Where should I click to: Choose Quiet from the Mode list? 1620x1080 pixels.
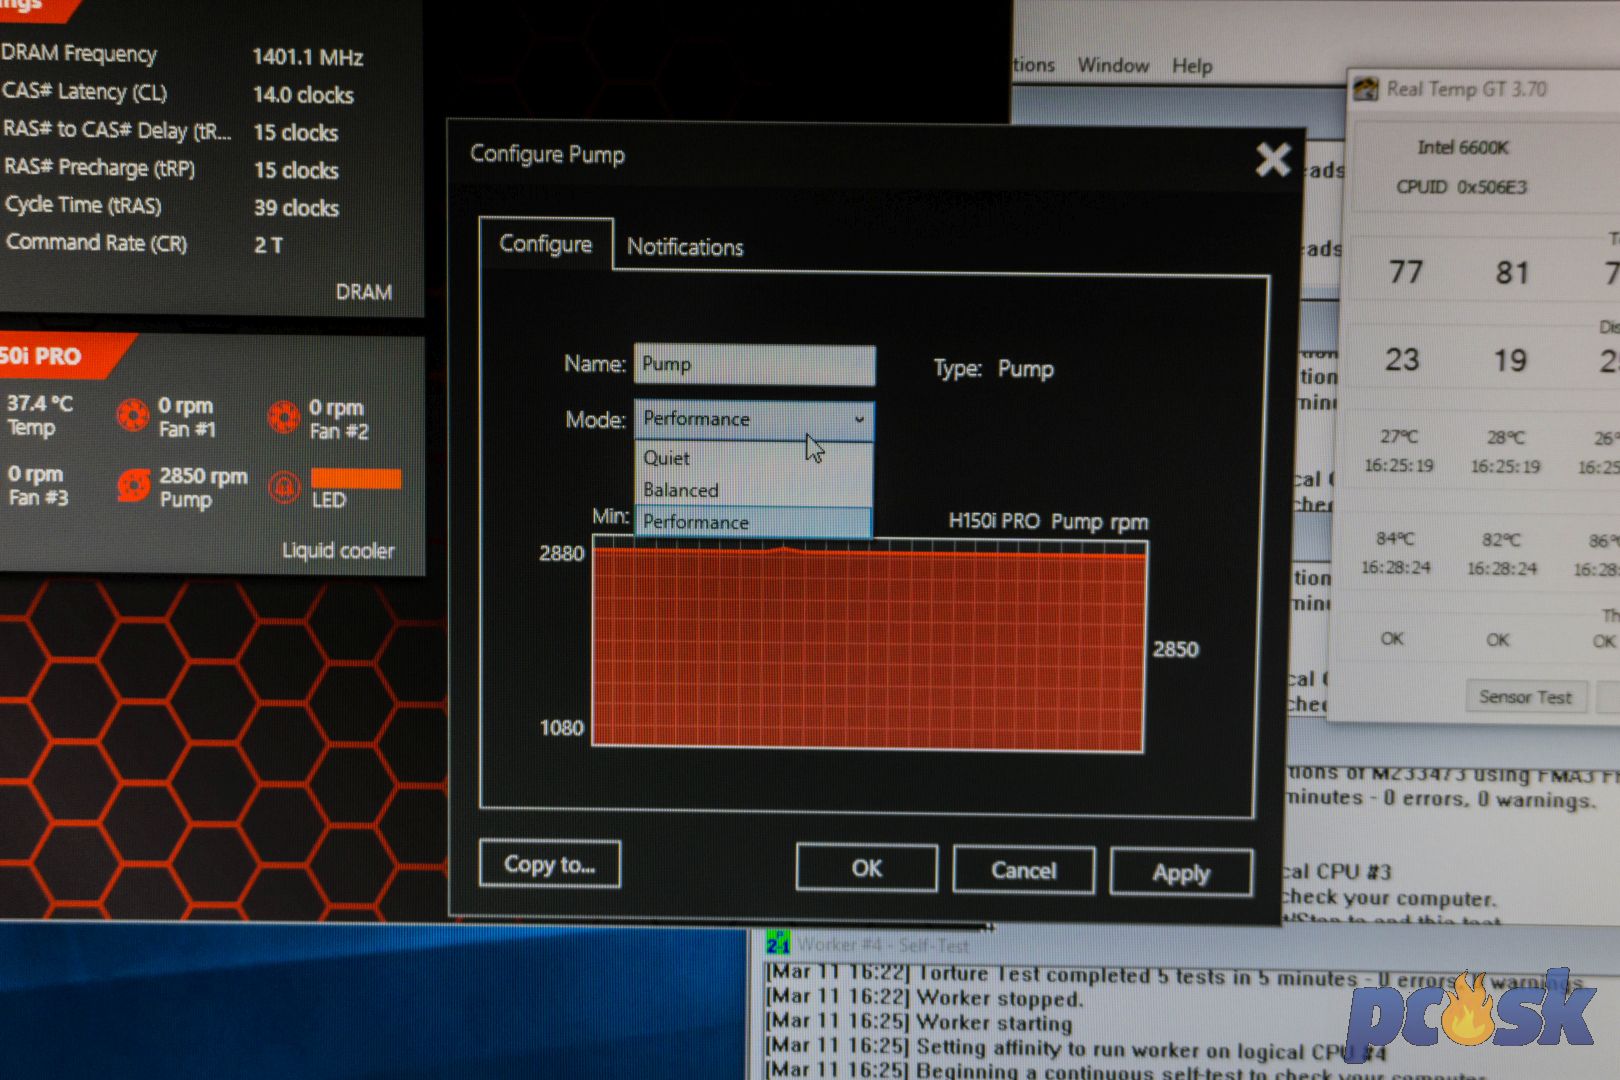click(x=753, y=458)
